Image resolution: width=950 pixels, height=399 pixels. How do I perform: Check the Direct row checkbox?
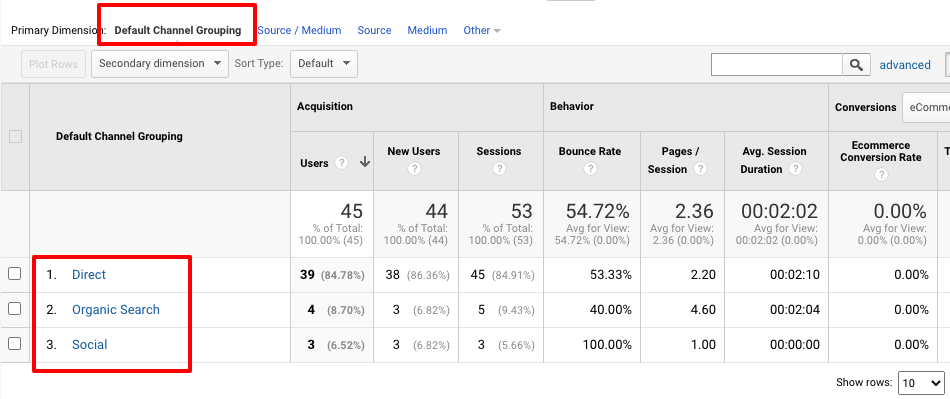click(15, 274)
